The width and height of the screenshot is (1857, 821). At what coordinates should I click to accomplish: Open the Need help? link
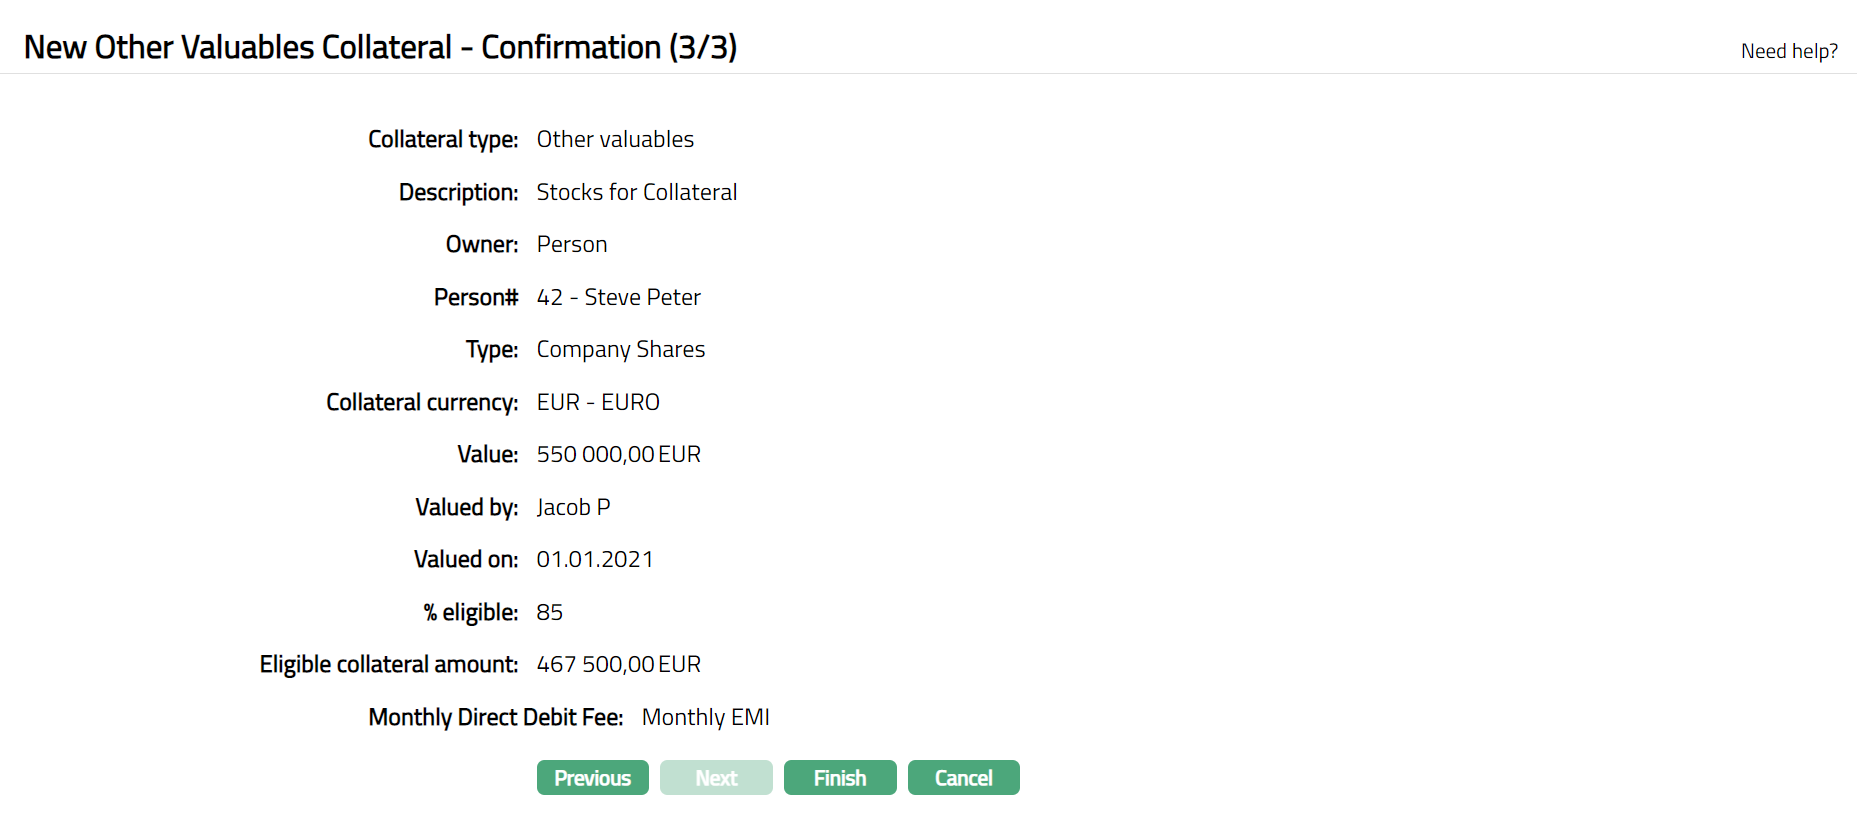point(1788,51)
